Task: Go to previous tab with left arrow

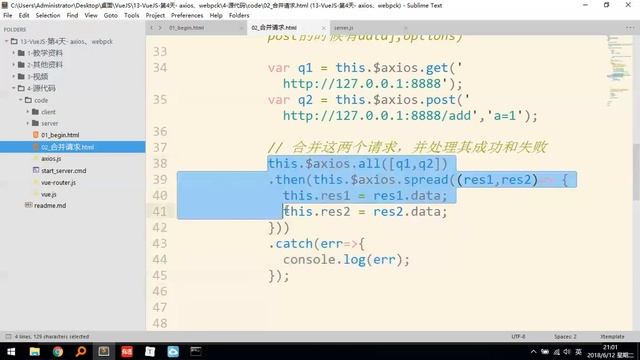Action: tap(151, 28)
